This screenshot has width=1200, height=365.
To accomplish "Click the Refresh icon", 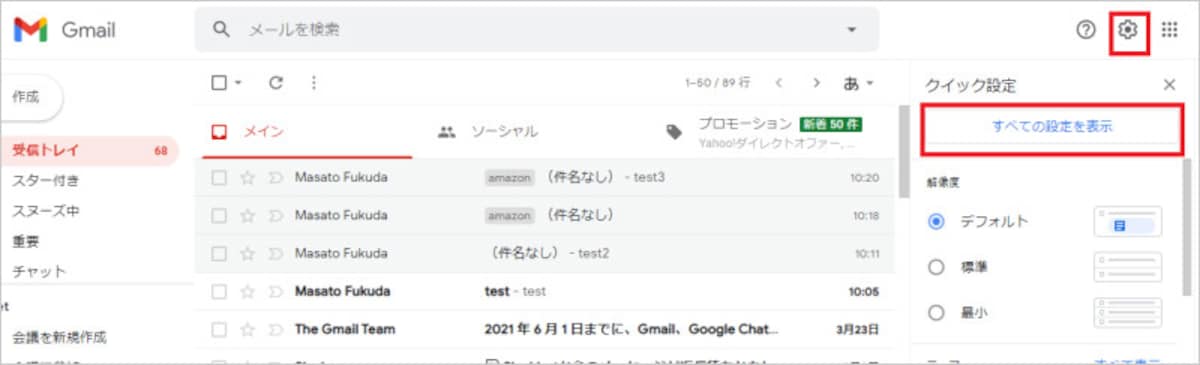I will click(277, 83).
